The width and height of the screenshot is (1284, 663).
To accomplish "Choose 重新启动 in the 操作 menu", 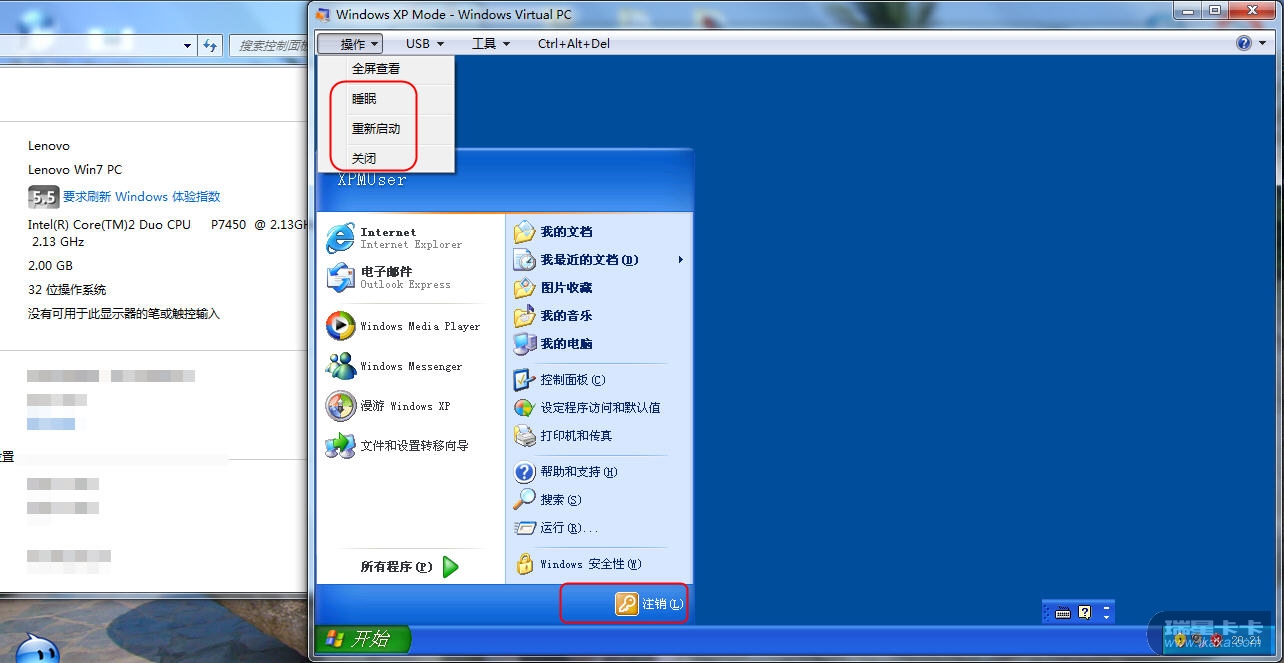I will pos(386,129).
